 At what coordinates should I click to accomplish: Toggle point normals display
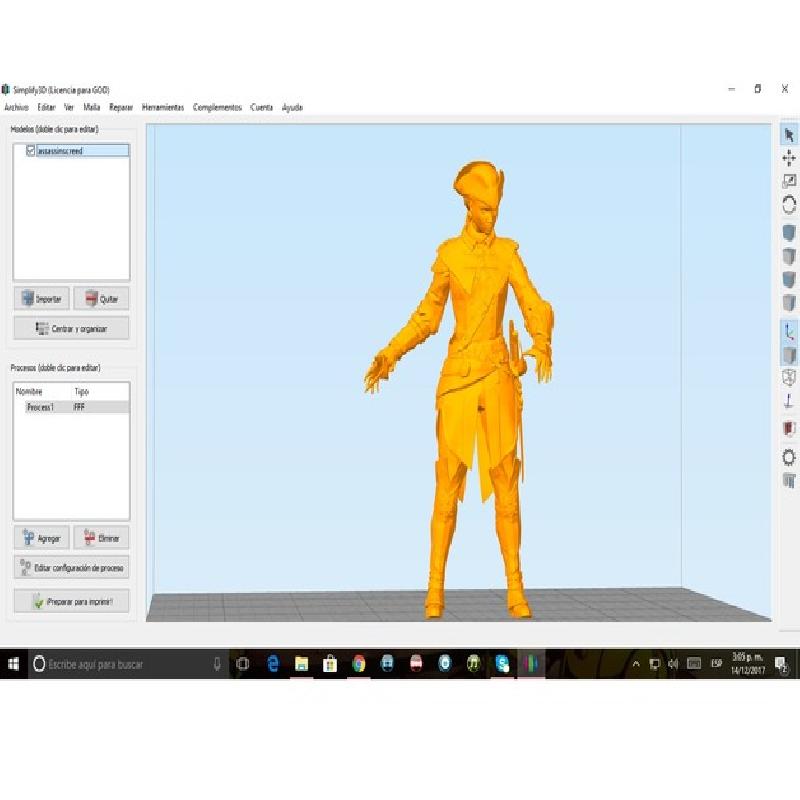(x=789, y=401)
